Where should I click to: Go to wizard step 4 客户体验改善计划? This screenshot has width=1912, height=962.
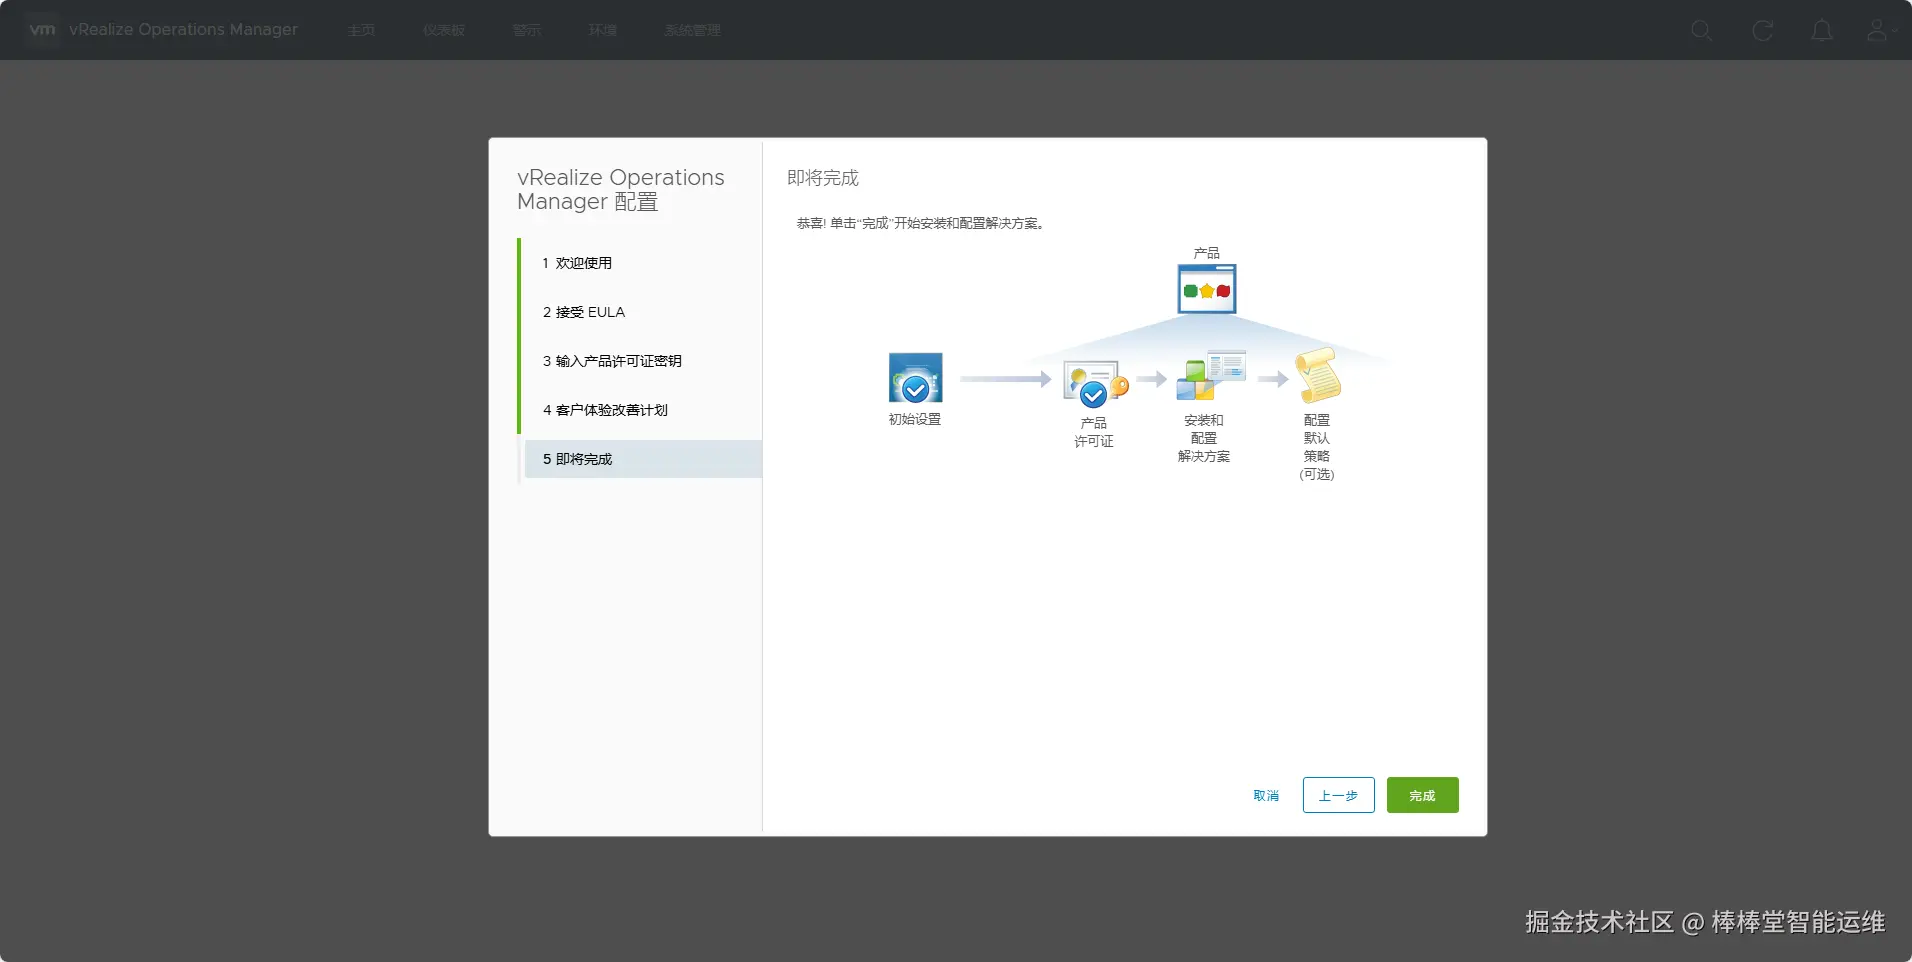(x=641, y=410)
